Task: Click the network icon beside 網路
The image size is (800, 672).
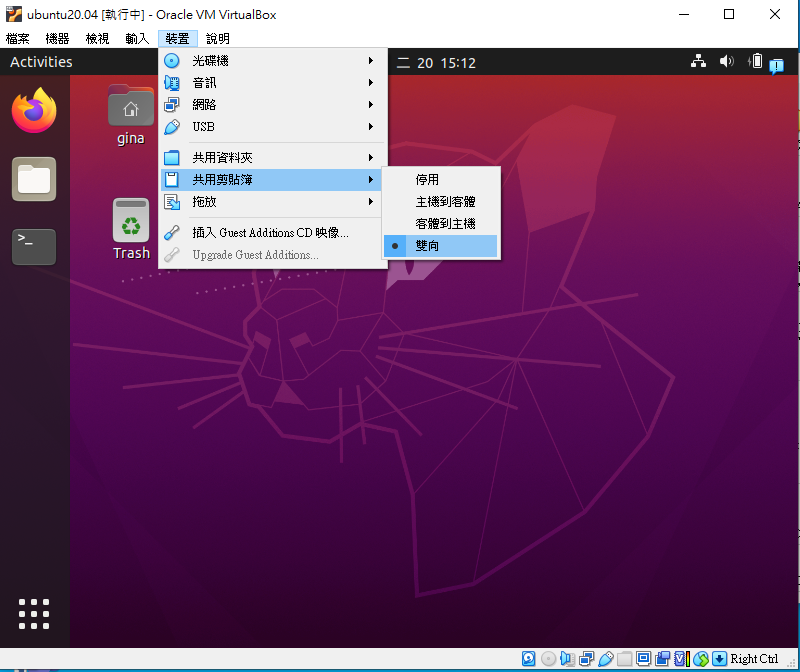Action: [x=172, y=105]
